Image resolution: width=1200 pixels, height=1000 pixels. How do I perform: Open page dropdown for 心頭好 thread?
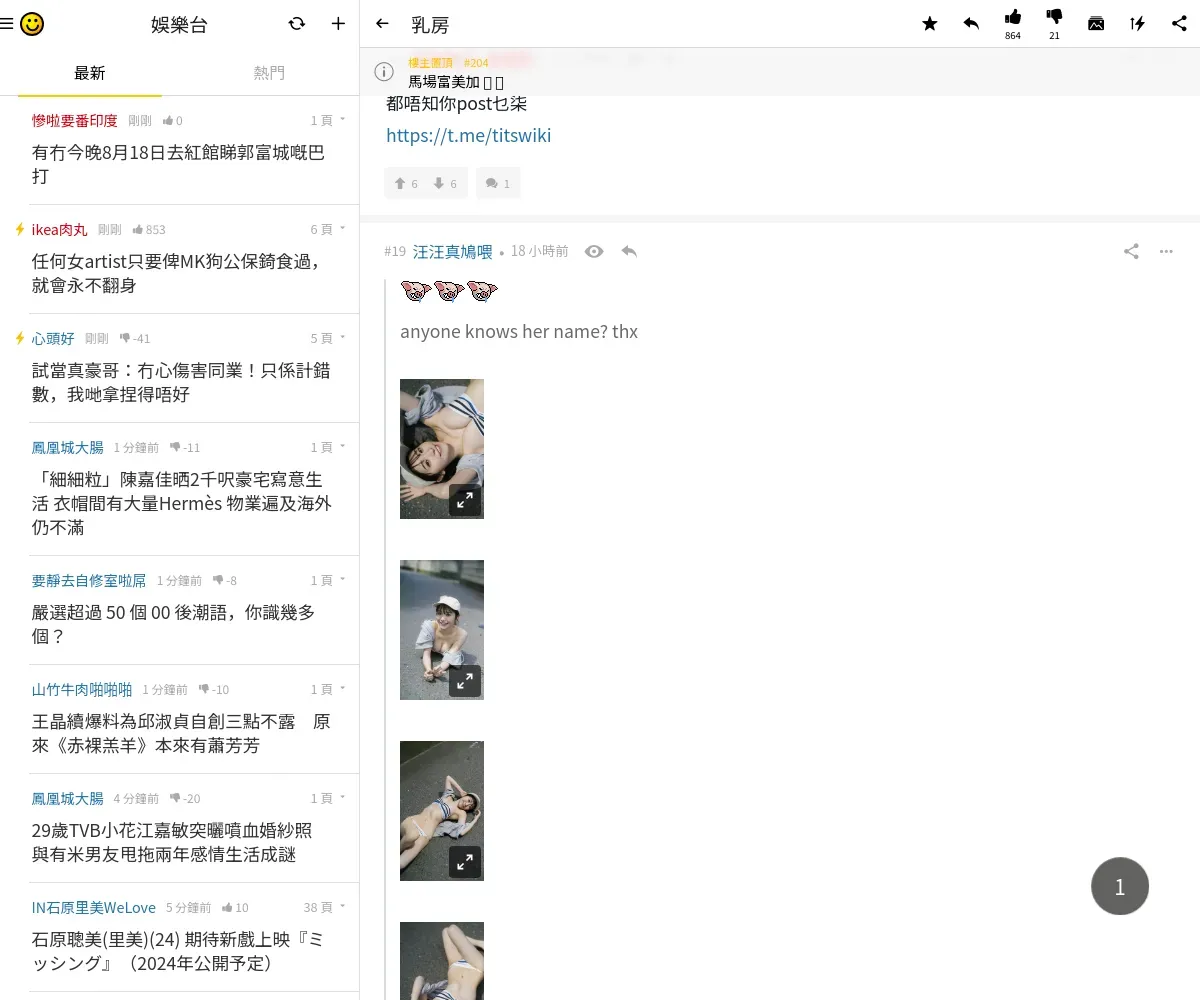[x=328, y=338]
